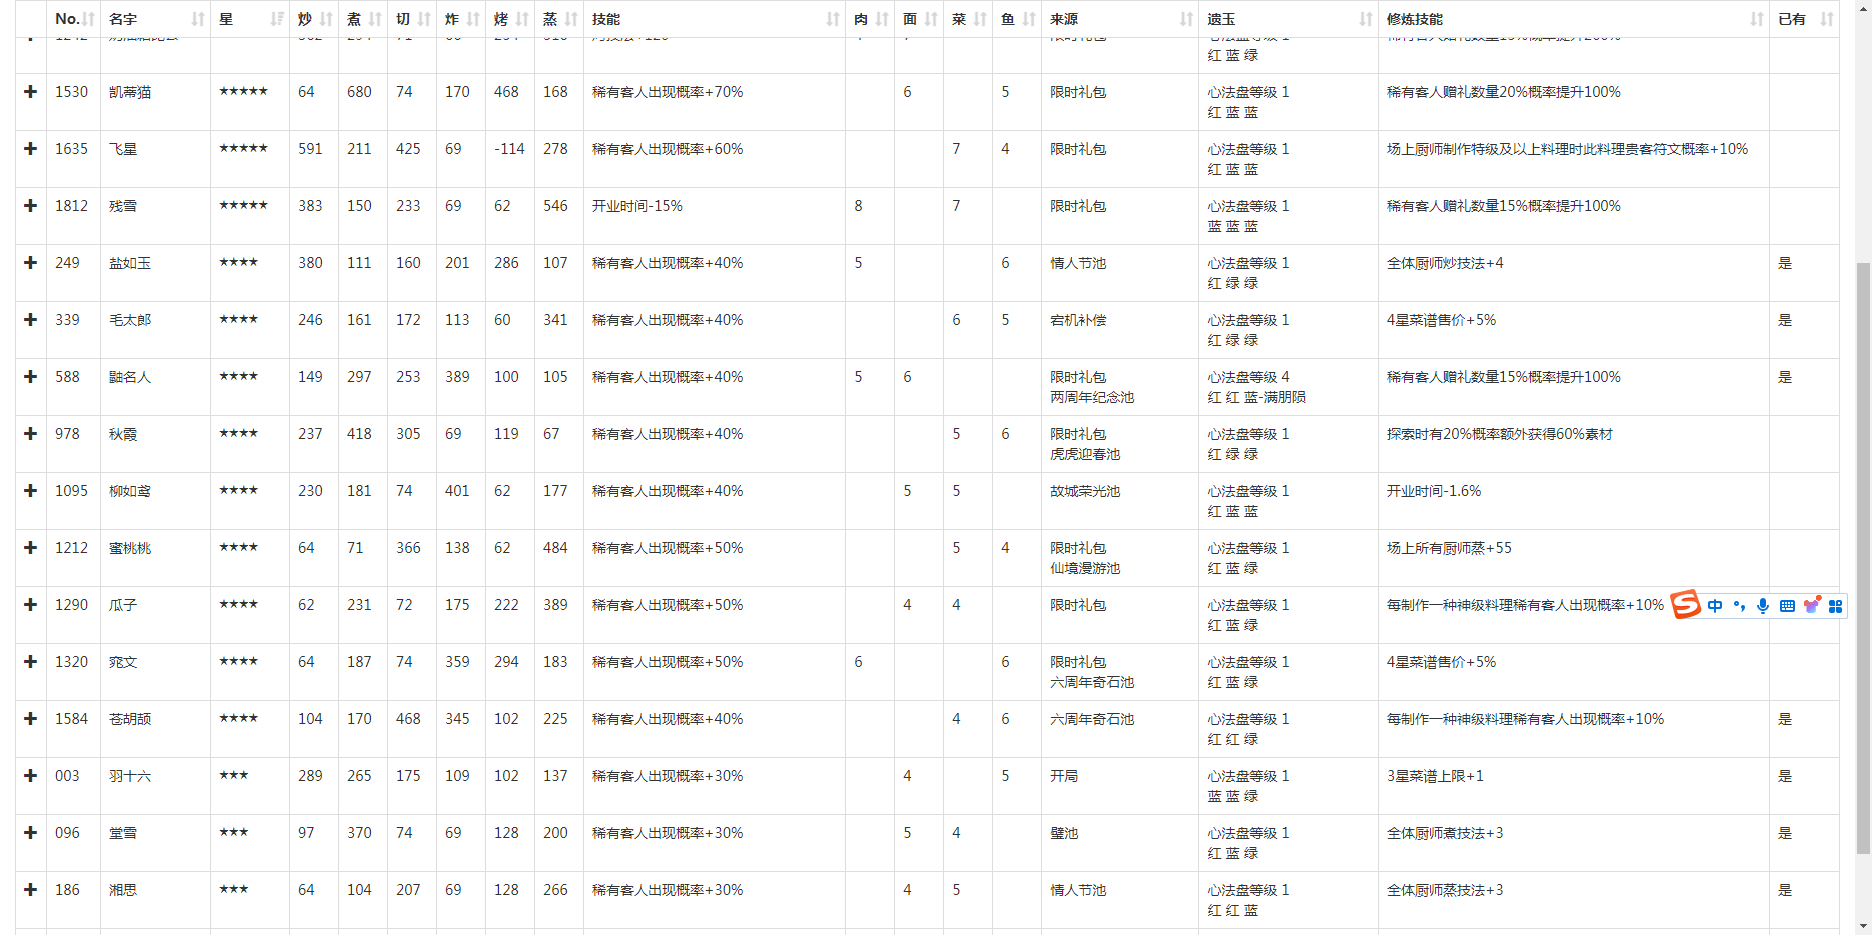Sort by 肉 column
This screenshot has height=935, width=1872.
coord(870,19)
